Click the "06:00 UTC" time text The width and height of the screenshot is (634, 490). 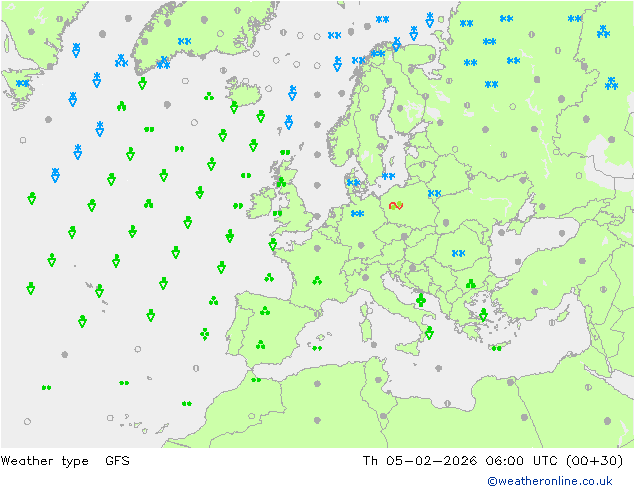point(522,461)
